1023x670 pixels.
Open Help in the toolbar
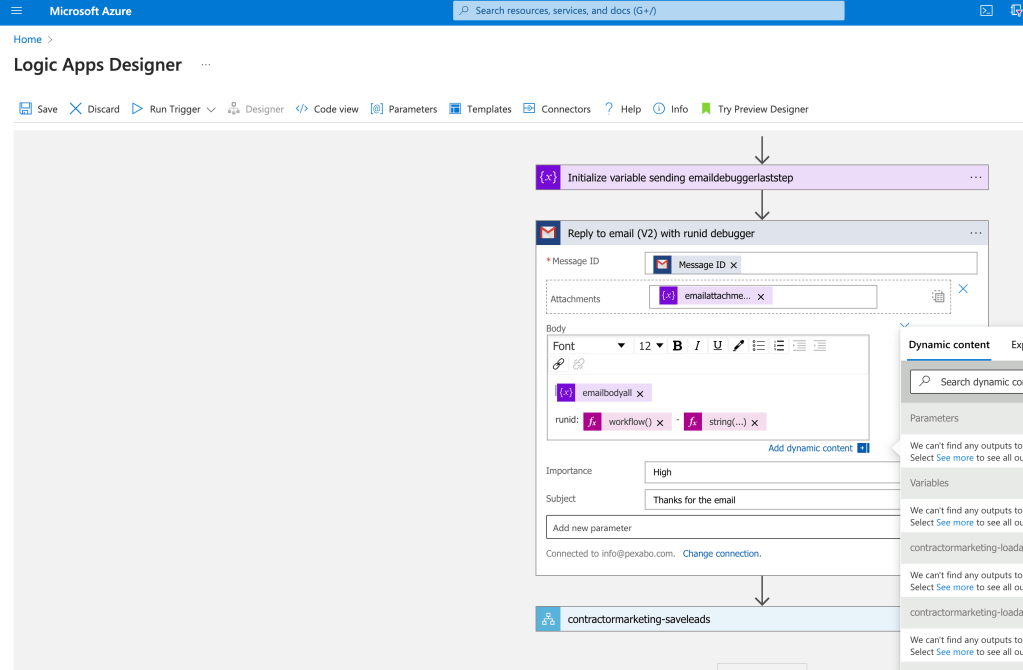pos(622,109)
